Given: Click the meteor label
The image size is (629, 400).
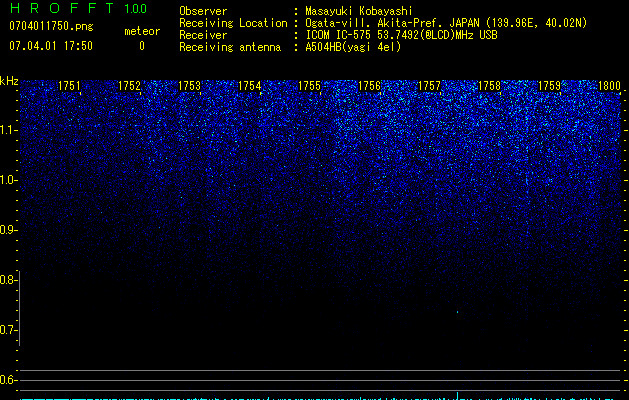Looking at the screenshot, I should 142,31.
